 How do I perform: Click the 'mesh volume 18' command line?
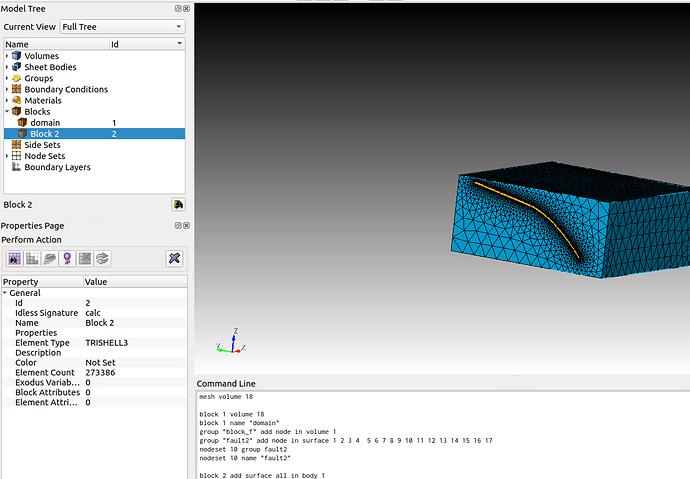click(226, 396)
